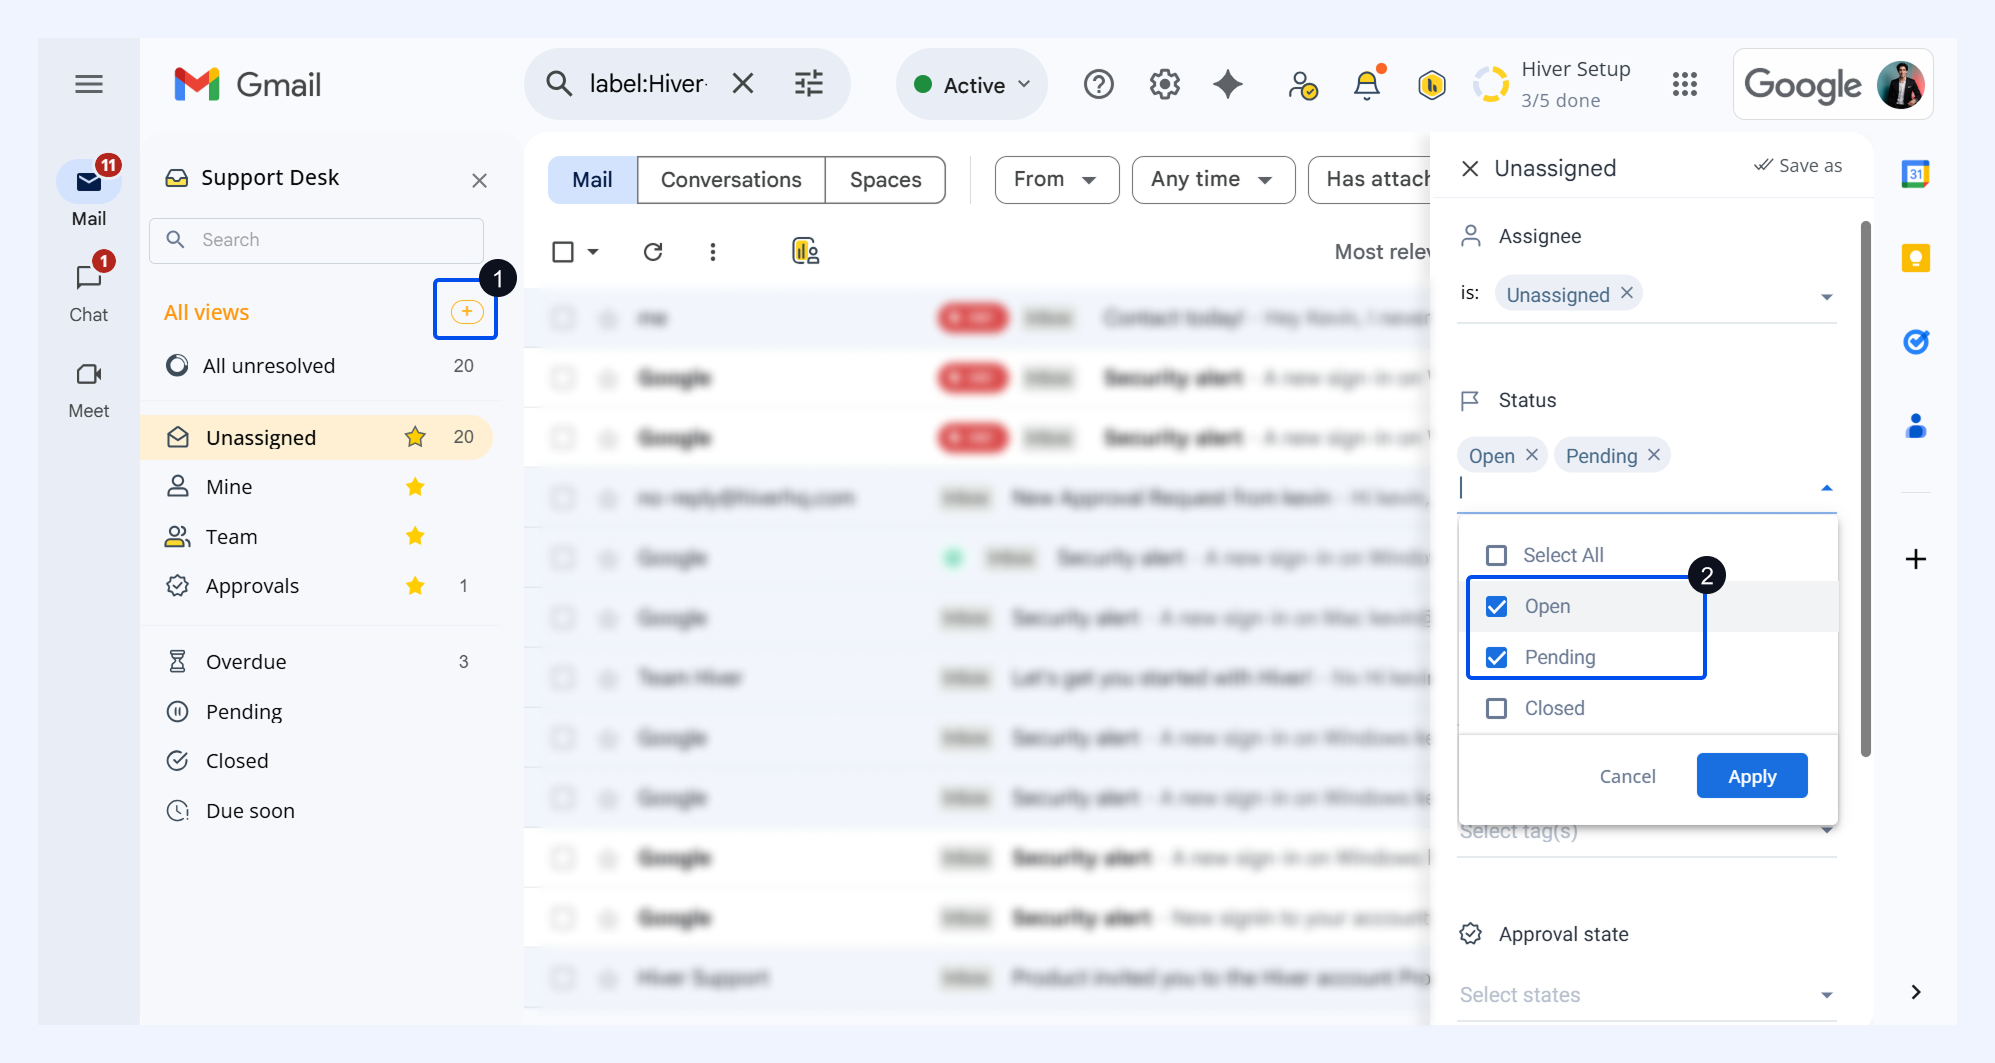Unstar the Mine view

pos(415,487)
